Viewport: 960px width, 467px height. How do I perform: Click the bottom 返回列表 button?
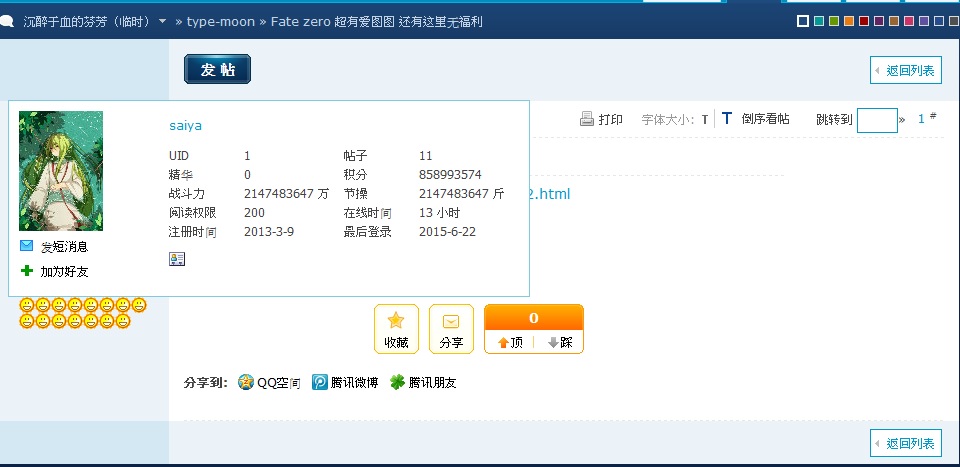[906, 443]
